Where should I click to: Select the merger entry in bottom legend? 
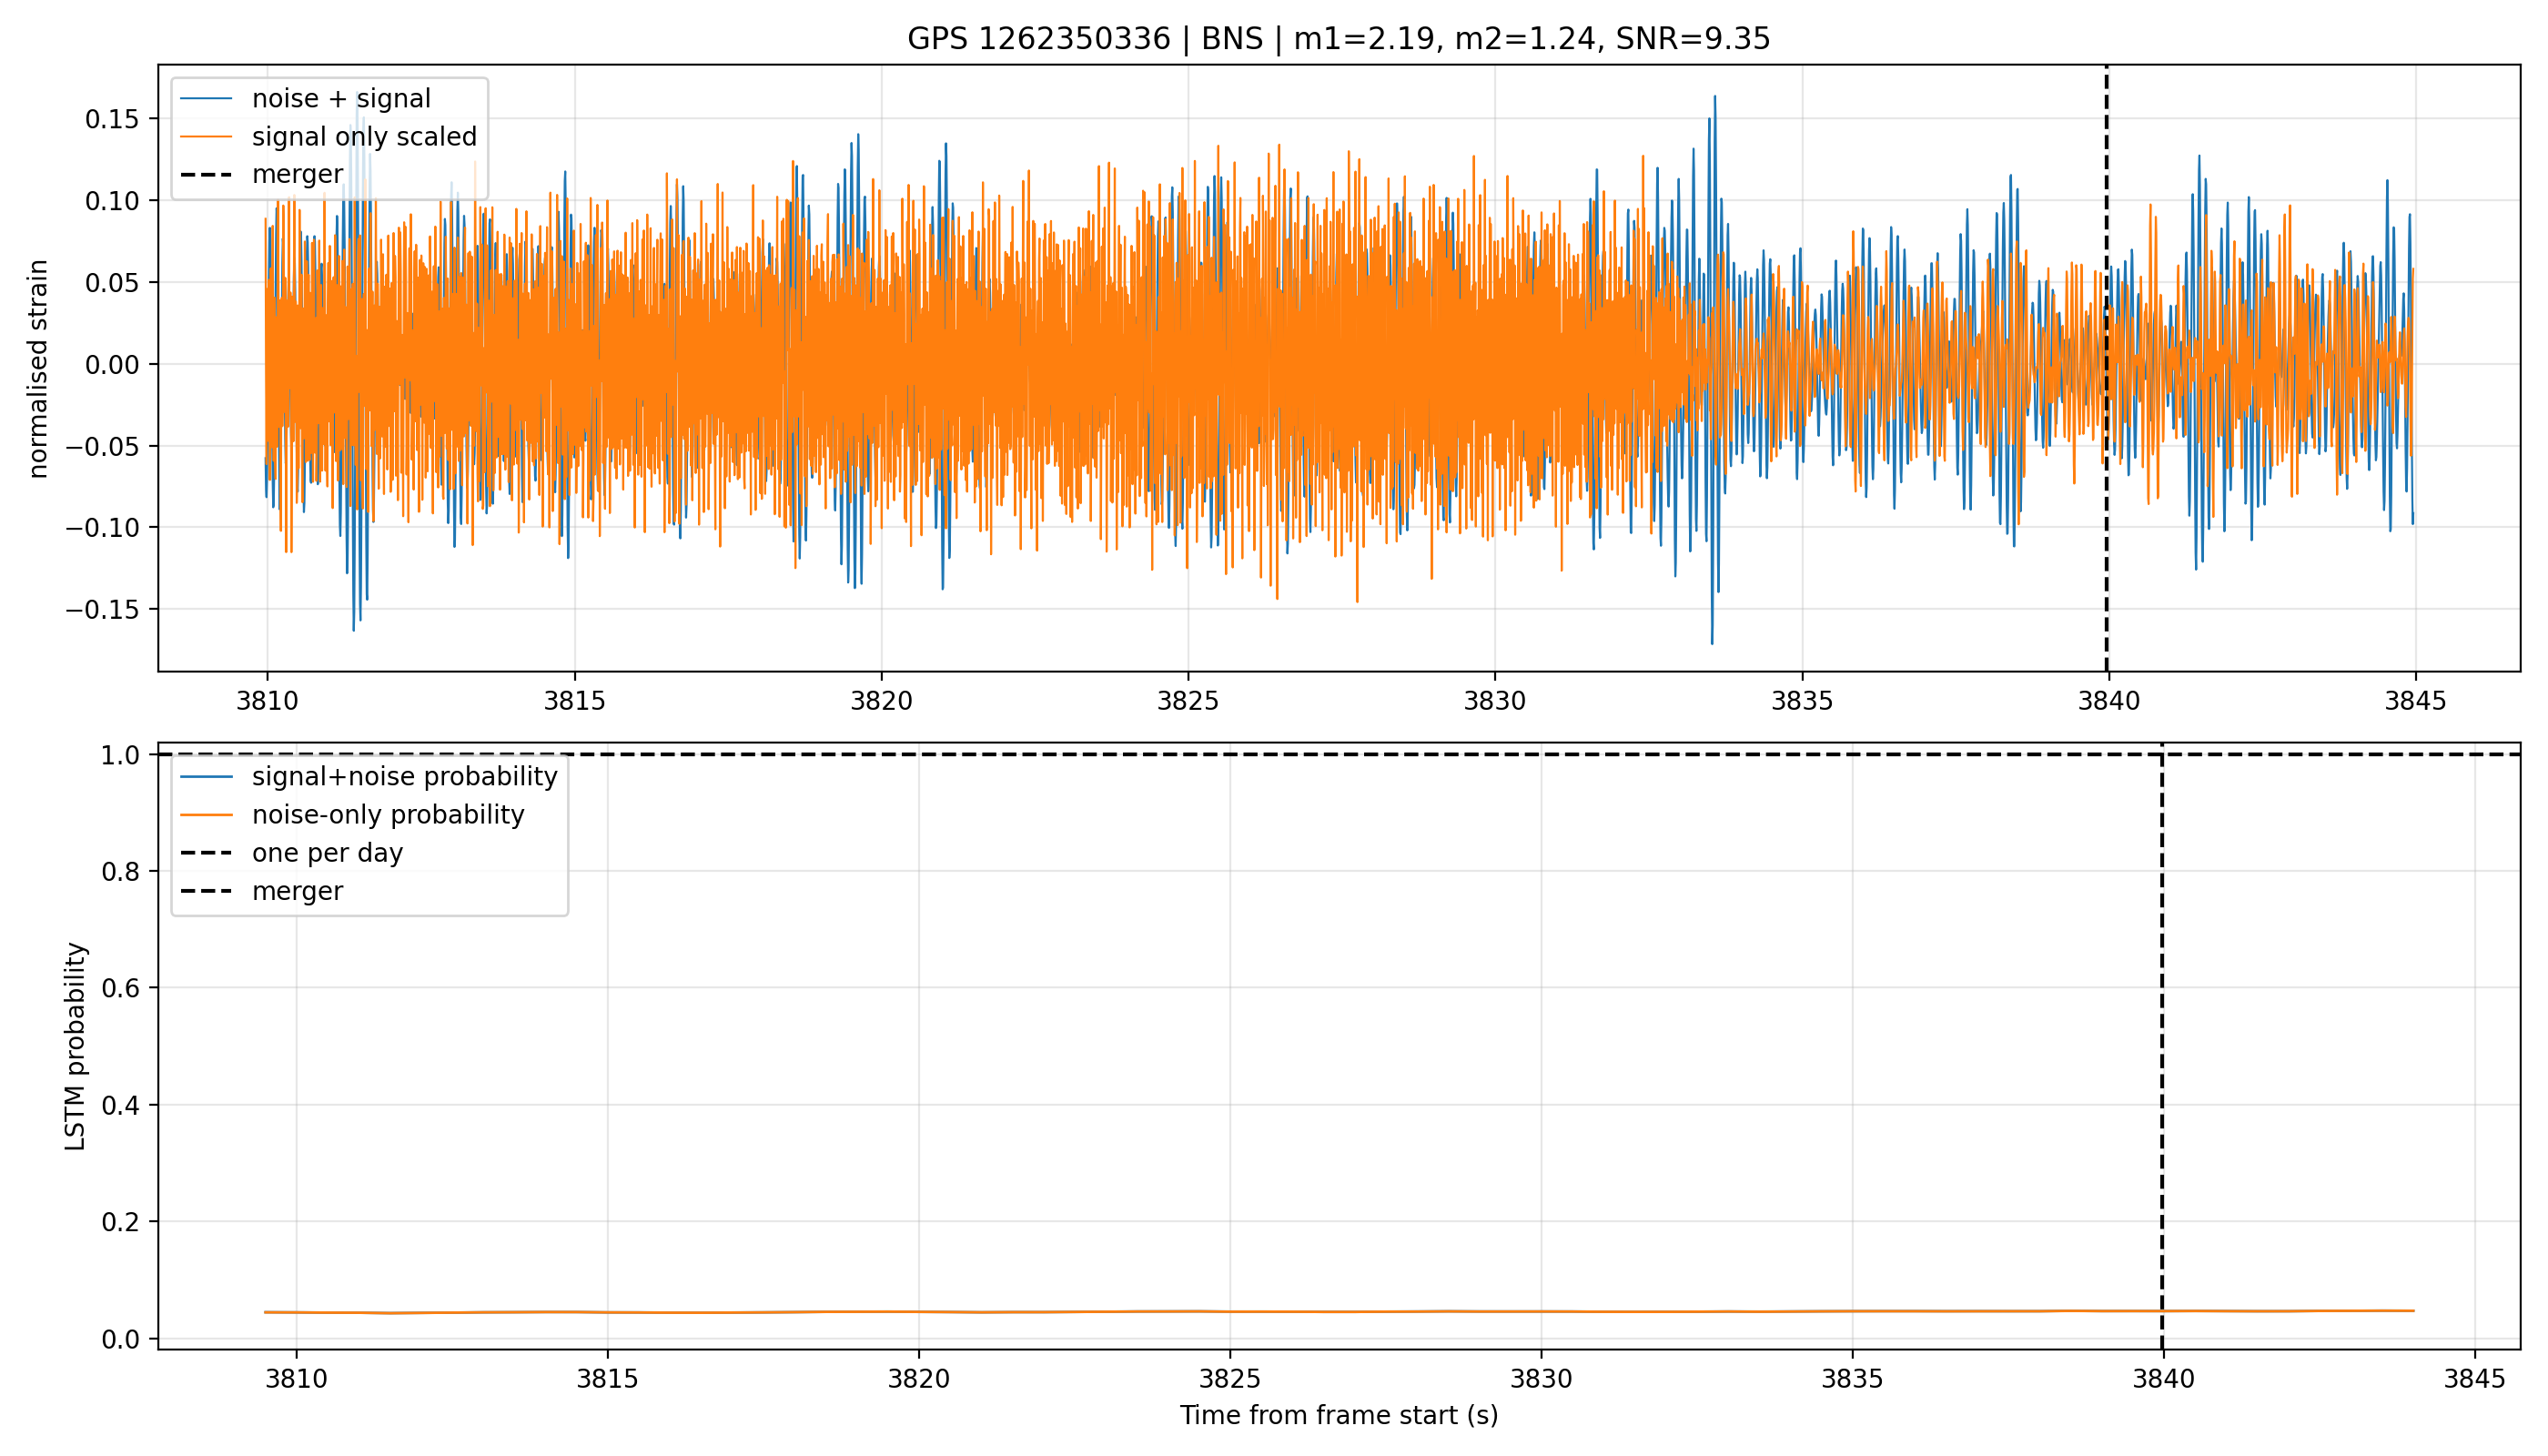[262, 891]
